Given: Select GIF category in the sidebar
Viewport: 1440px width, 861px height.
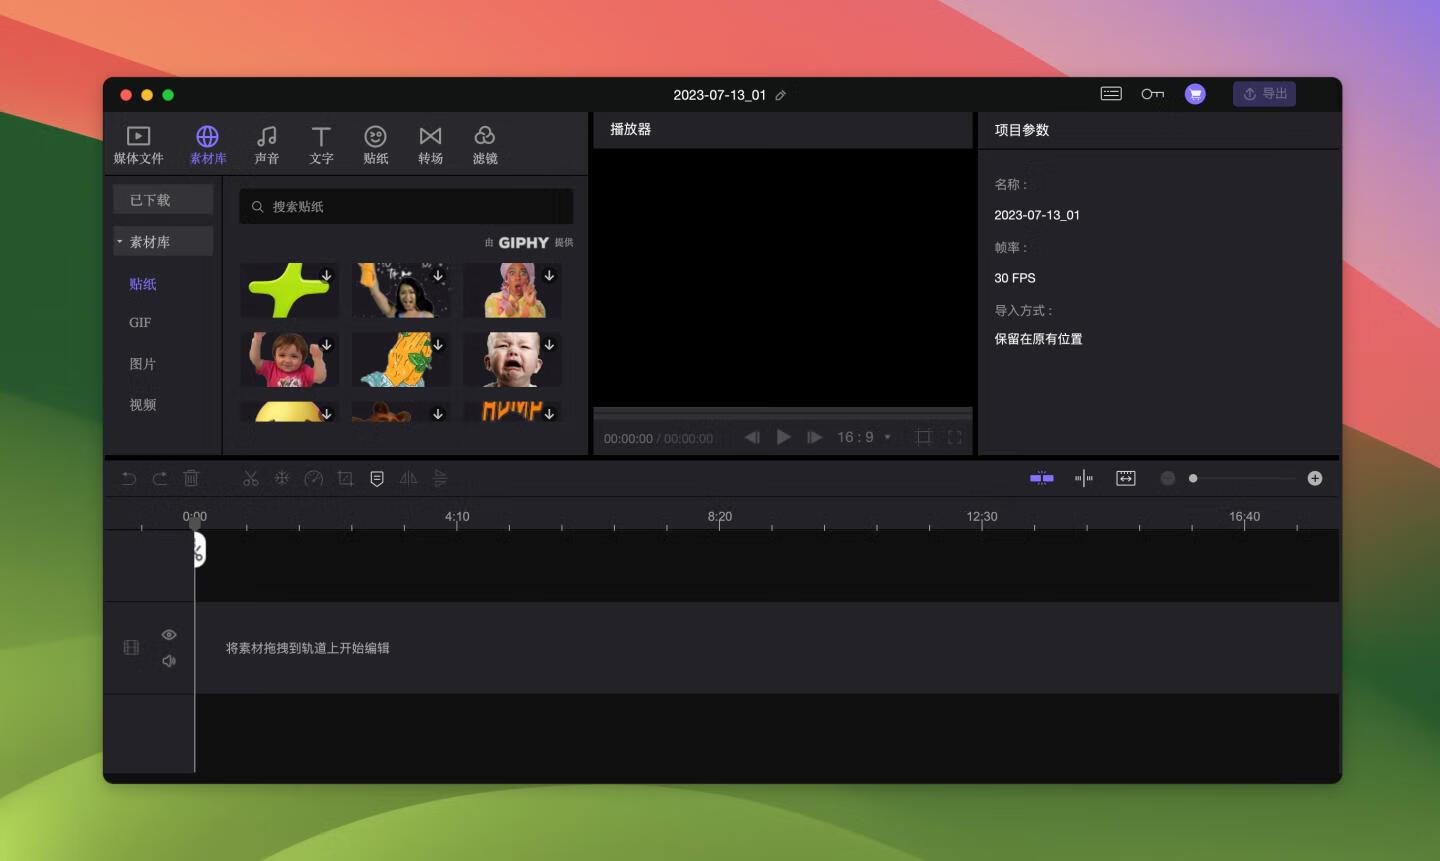Looking at the screenshot, I should click(140, 323).
